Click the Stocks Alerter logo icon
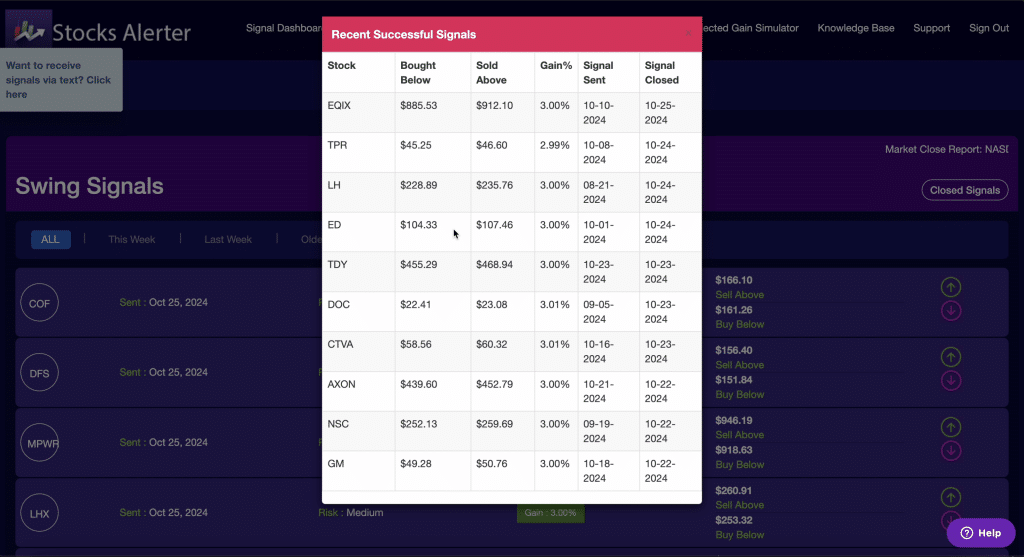Viewport: 1024px width, 557px height. point(29,30)
